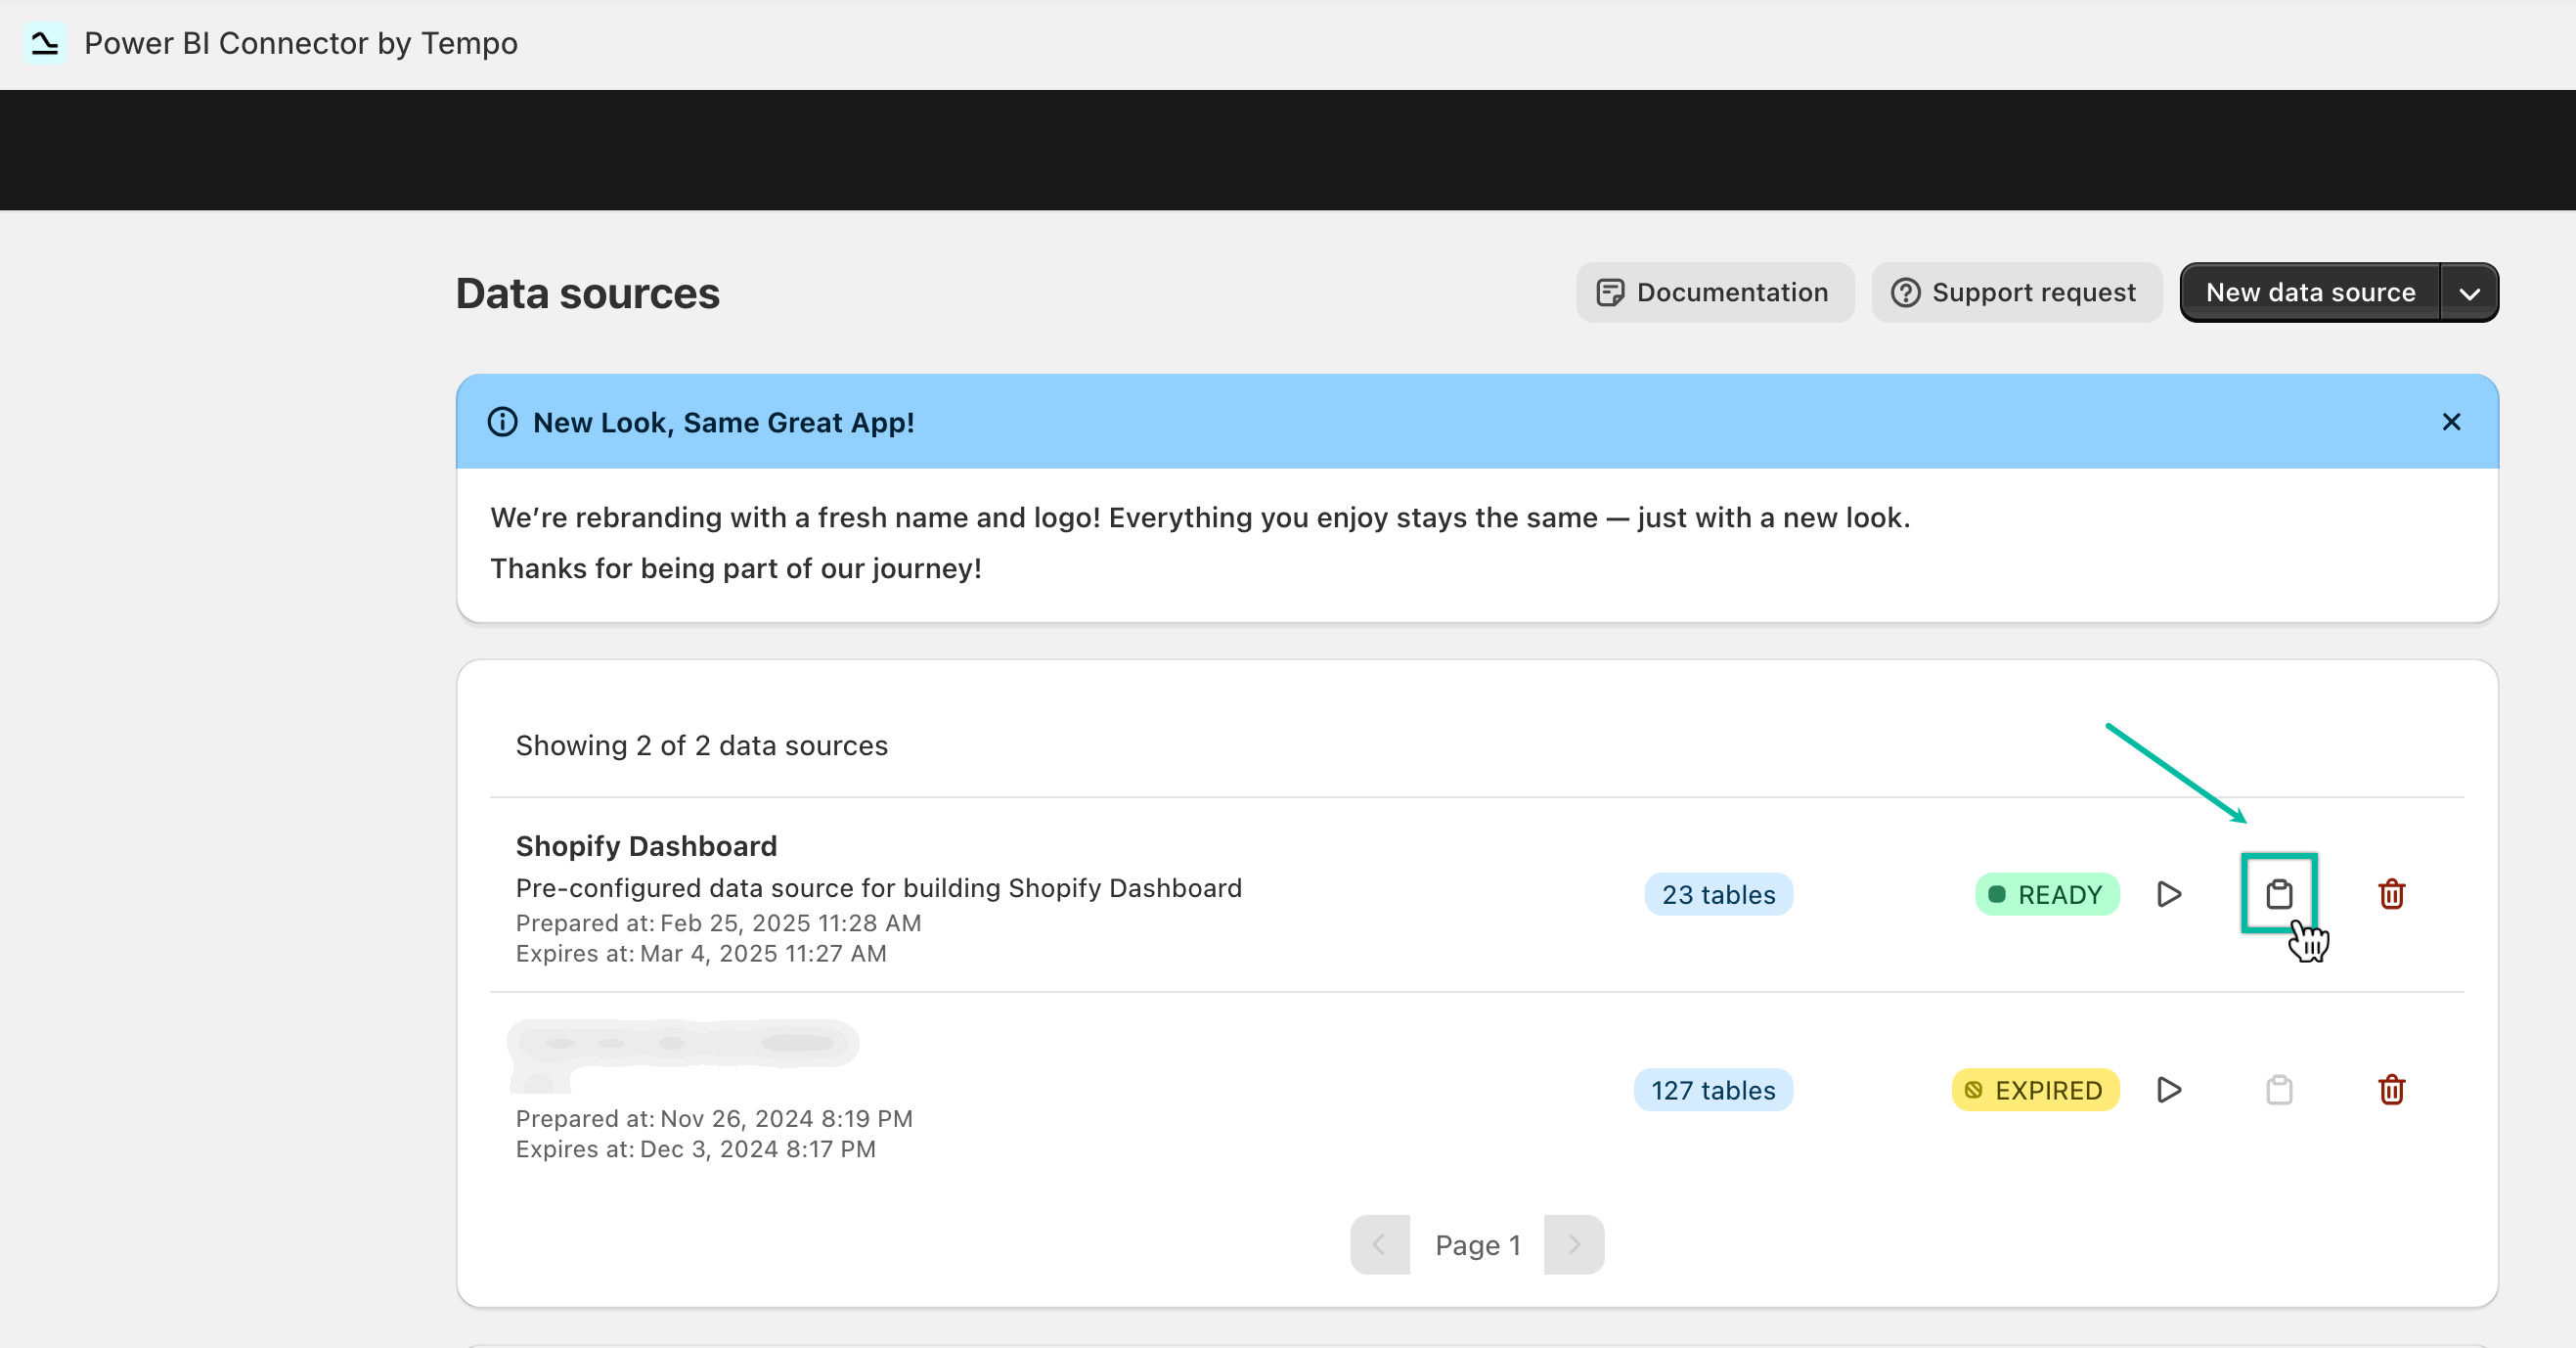The width and height of the screenshot is (2576, 1348).
Task: Click the READY status badge
Action: tap(2046, 894)
